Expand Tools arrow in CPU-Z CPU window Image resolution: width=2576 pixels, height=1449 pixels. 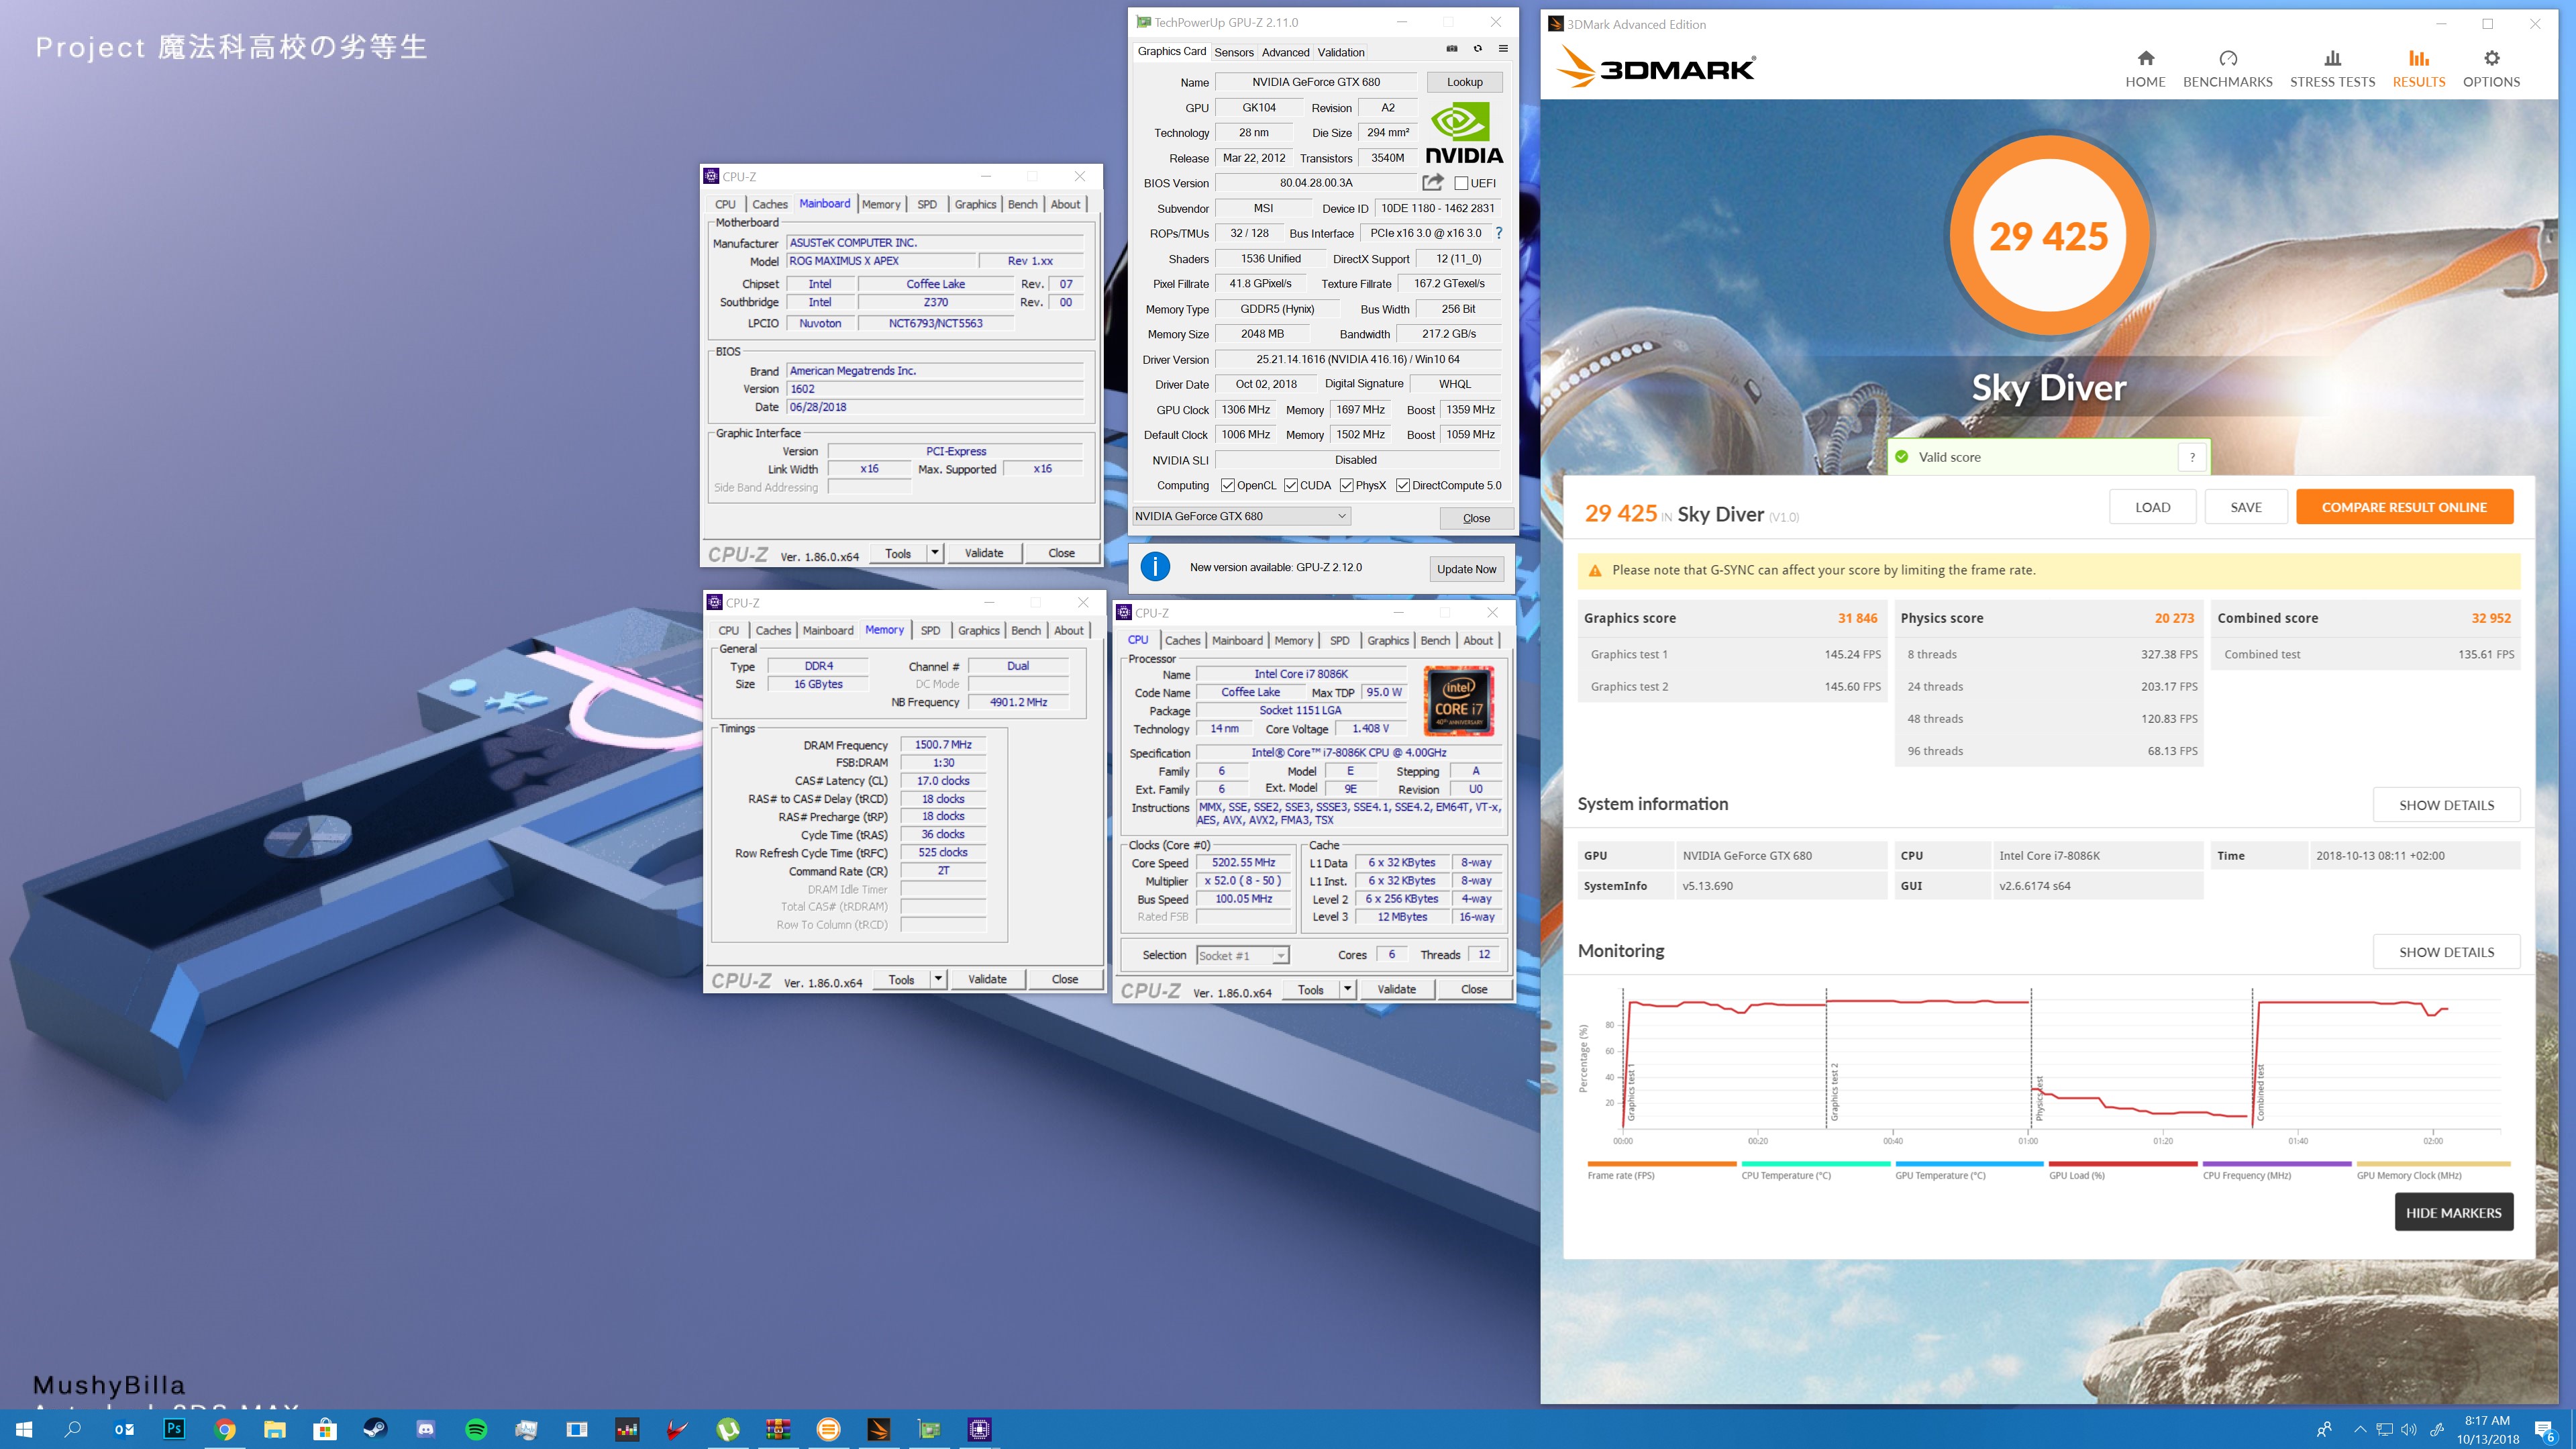1348,989
